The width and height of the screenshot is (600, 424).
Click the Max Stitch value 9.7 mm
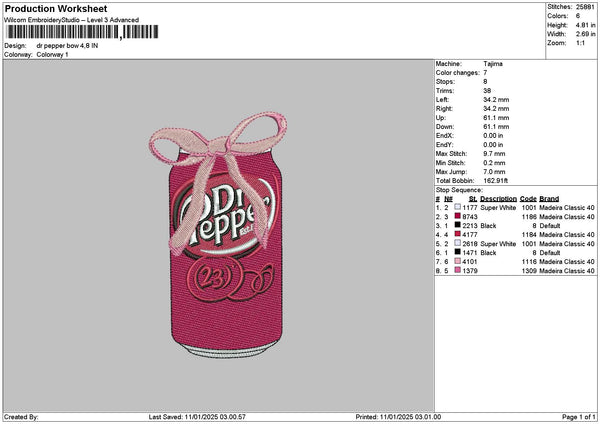click(494, 153)
